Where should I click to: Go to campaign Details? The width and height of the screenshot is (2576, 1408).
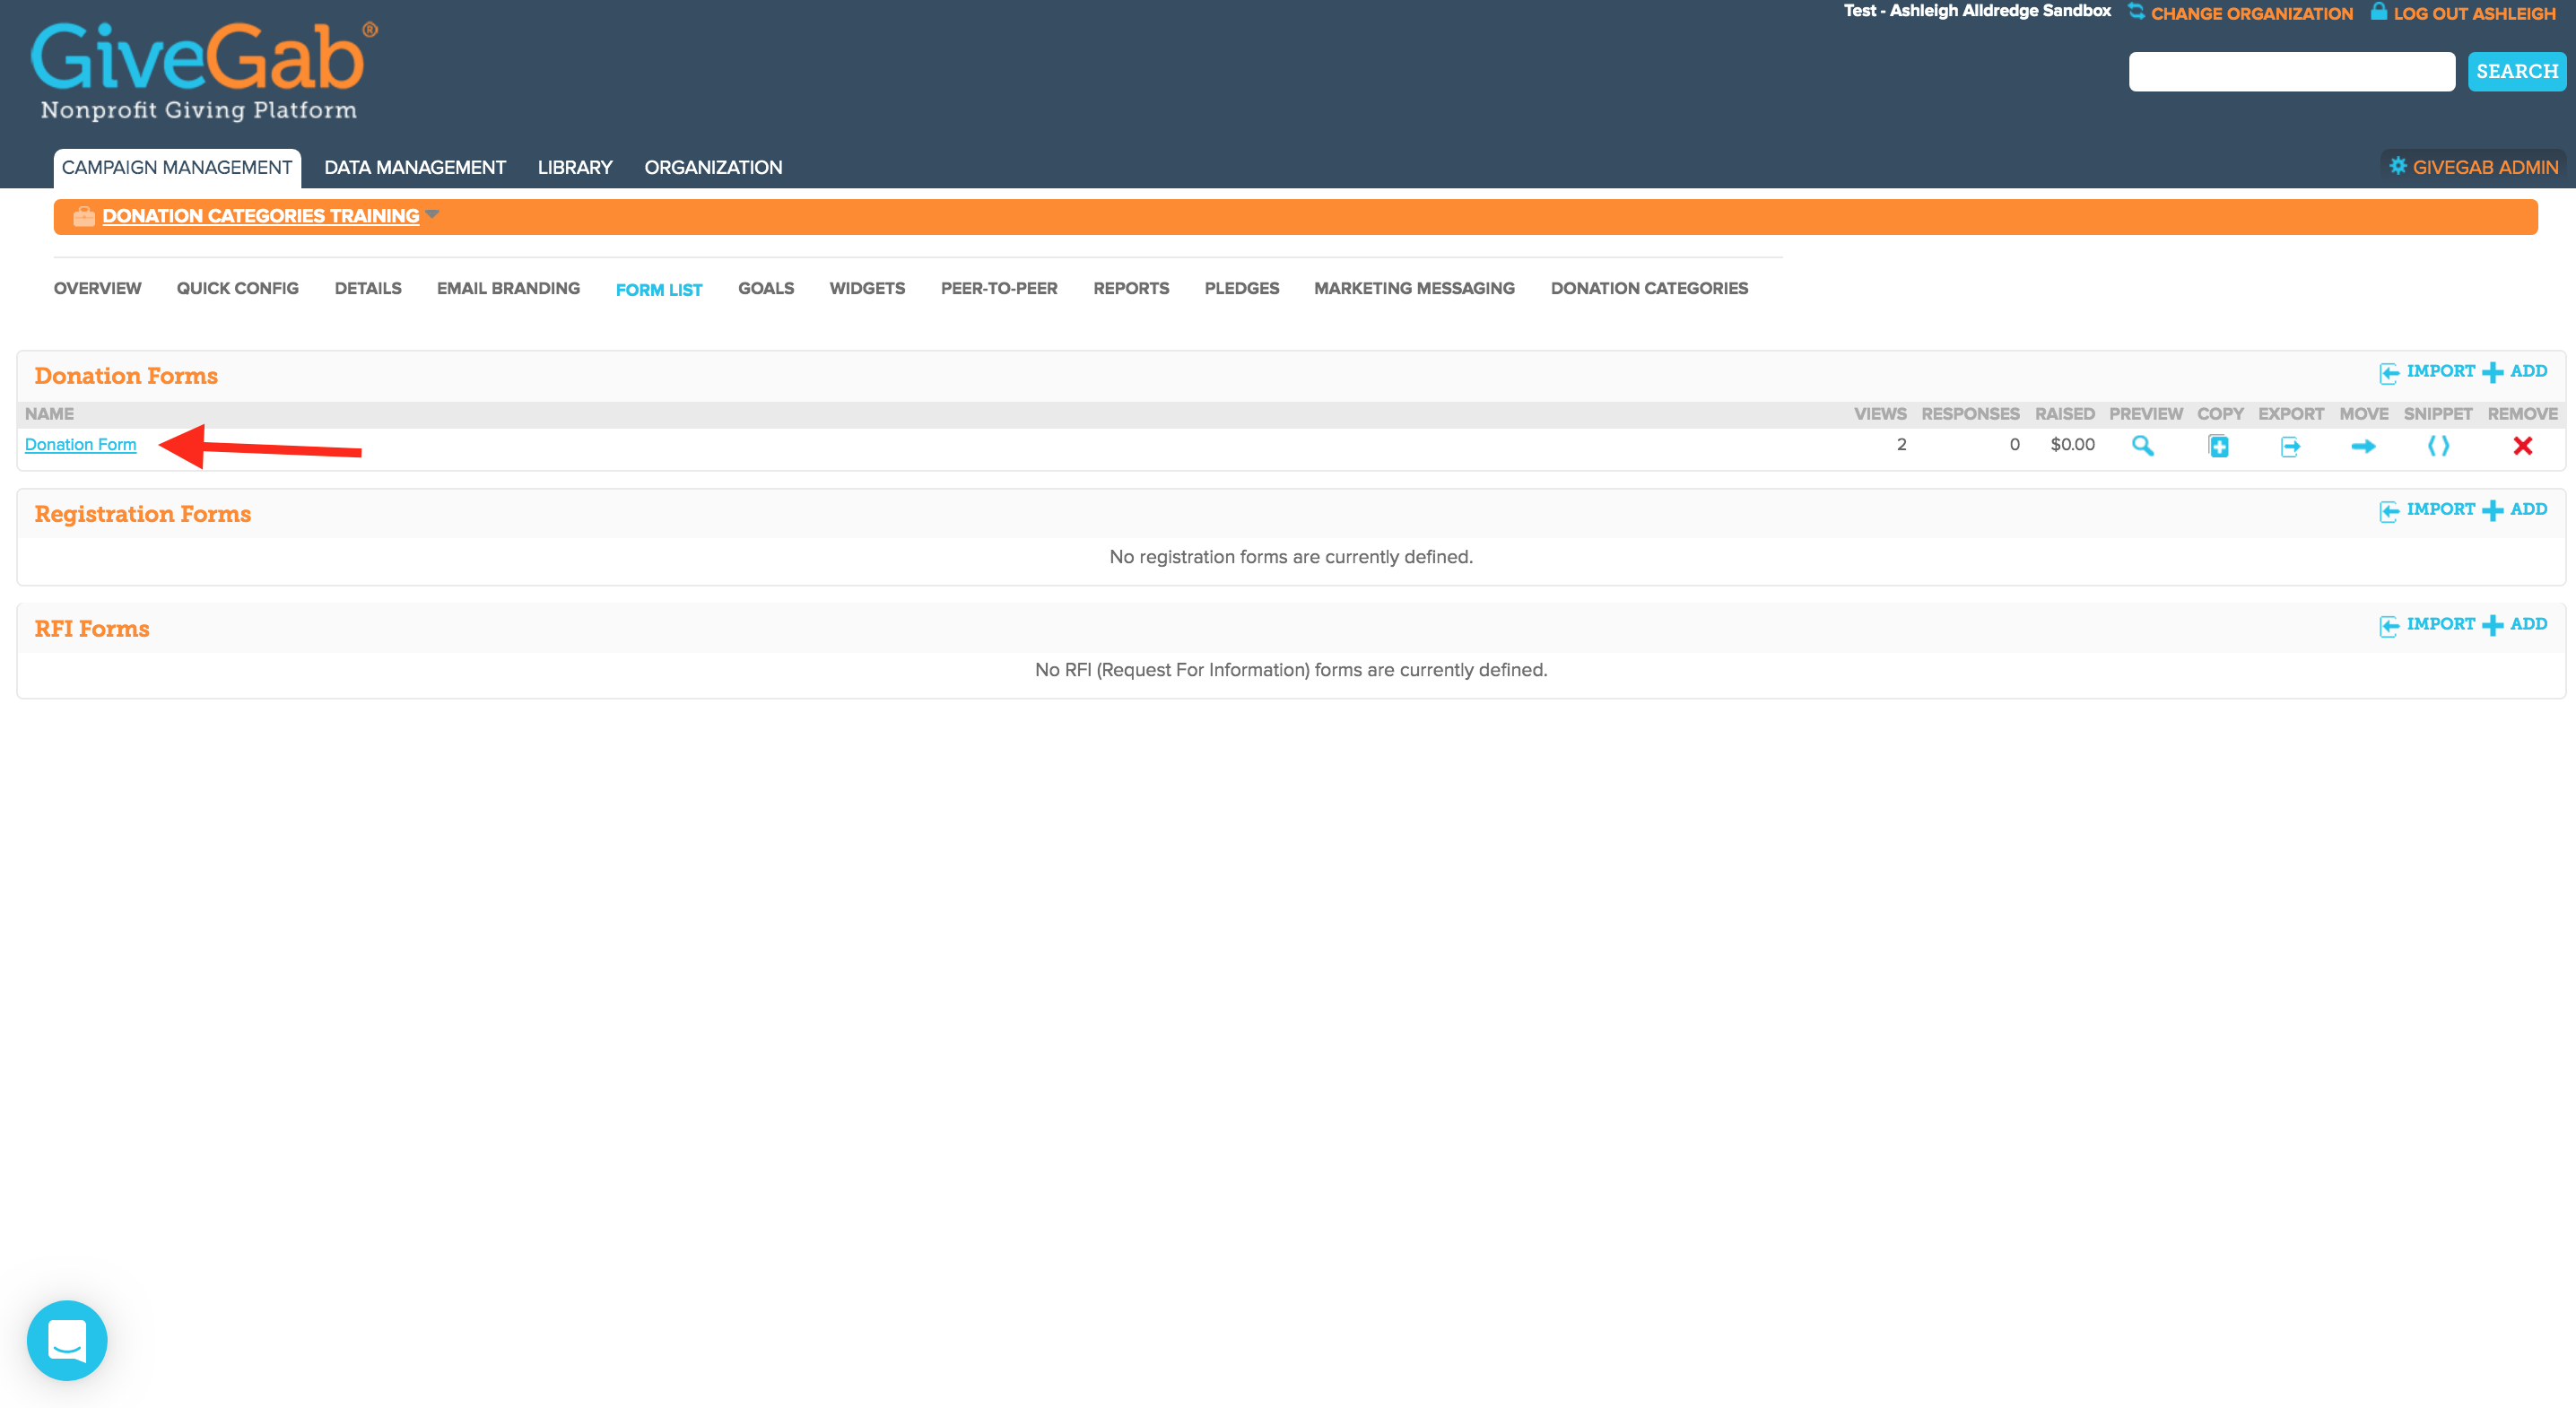pos(368,288)
